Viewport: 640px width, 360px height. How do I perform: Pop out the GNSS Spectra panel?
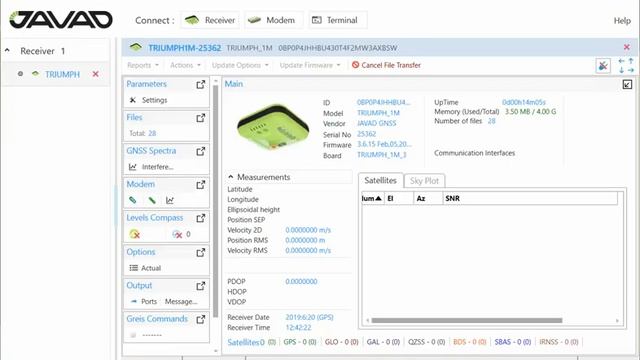[x=200, y=151]
